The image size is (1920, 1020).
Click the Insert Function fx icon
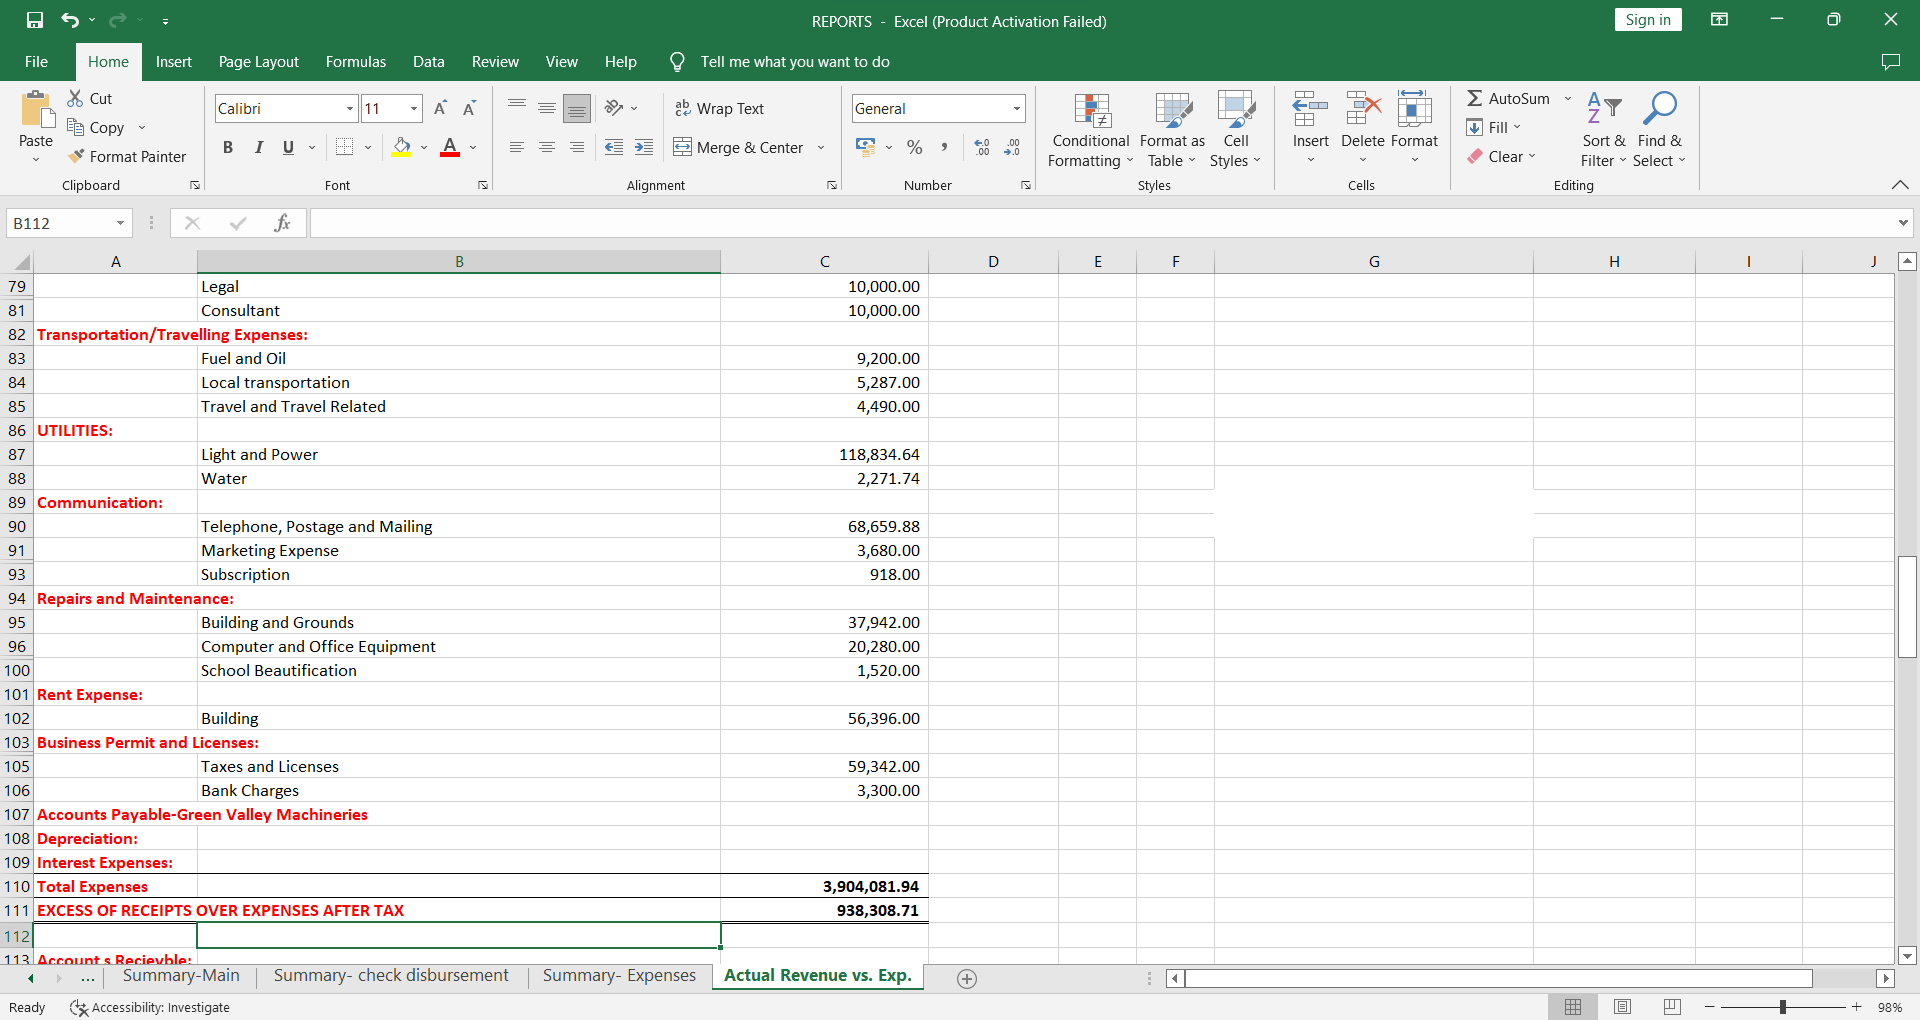point(282,223)
